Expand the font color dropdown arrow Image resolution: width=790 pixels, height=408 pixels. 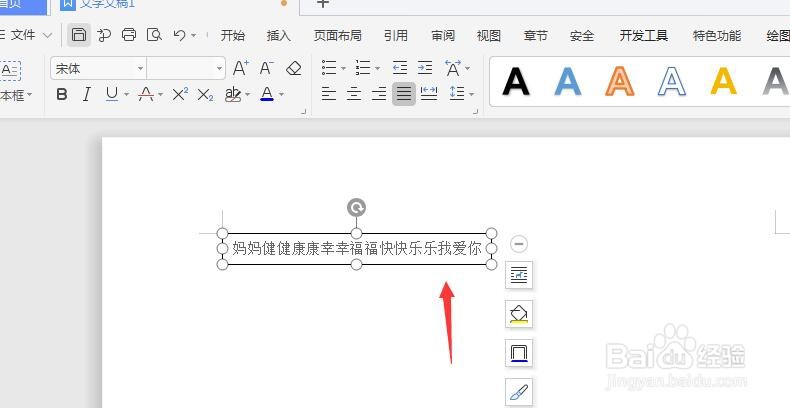click(x=281, y=94)
